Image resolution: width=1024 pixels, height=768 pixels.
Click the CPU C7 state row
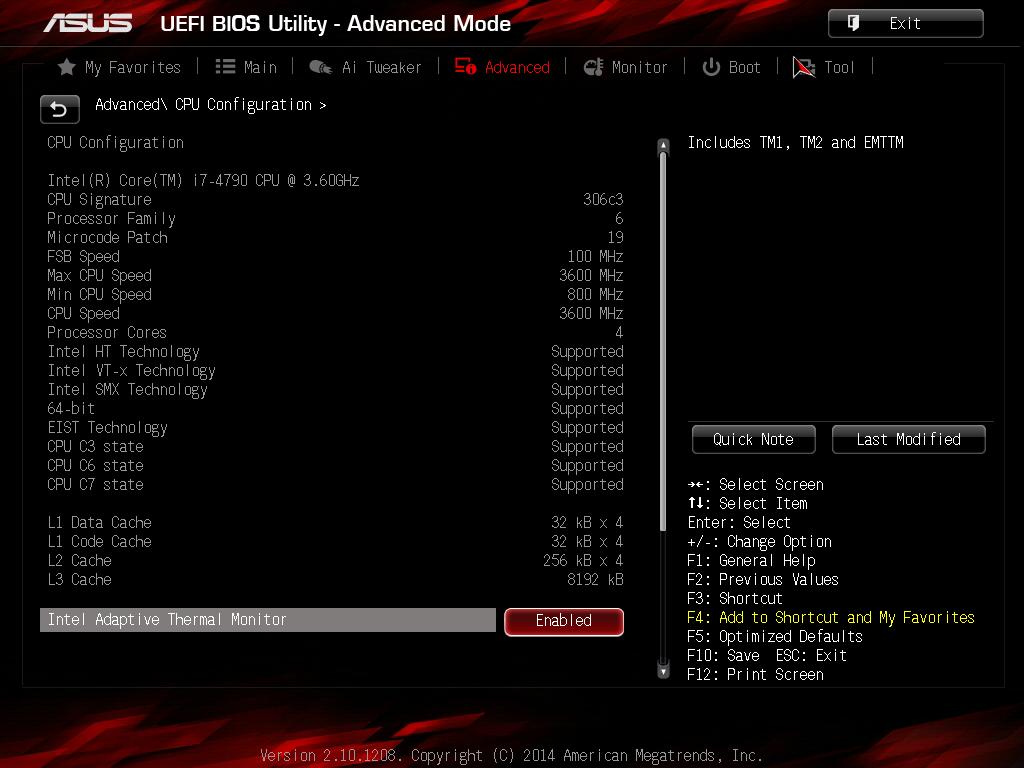point(335,485)
